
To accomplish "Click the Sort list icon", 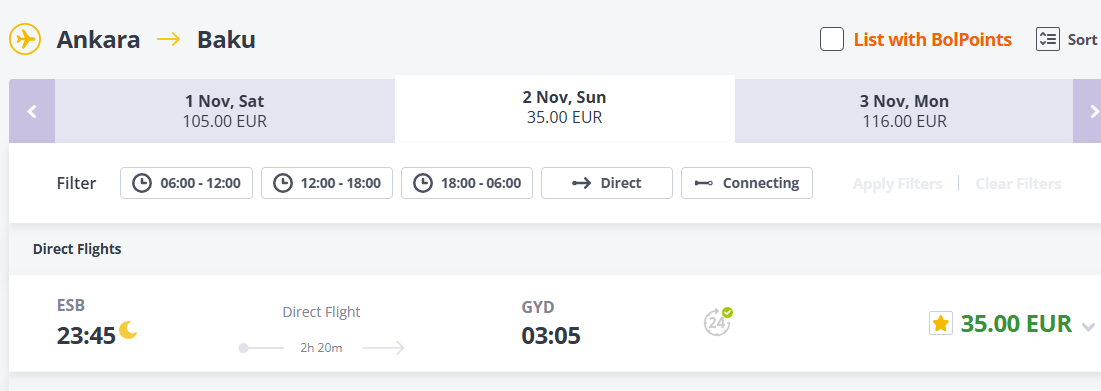I will pyautogui.click(x=1047, y=39).
